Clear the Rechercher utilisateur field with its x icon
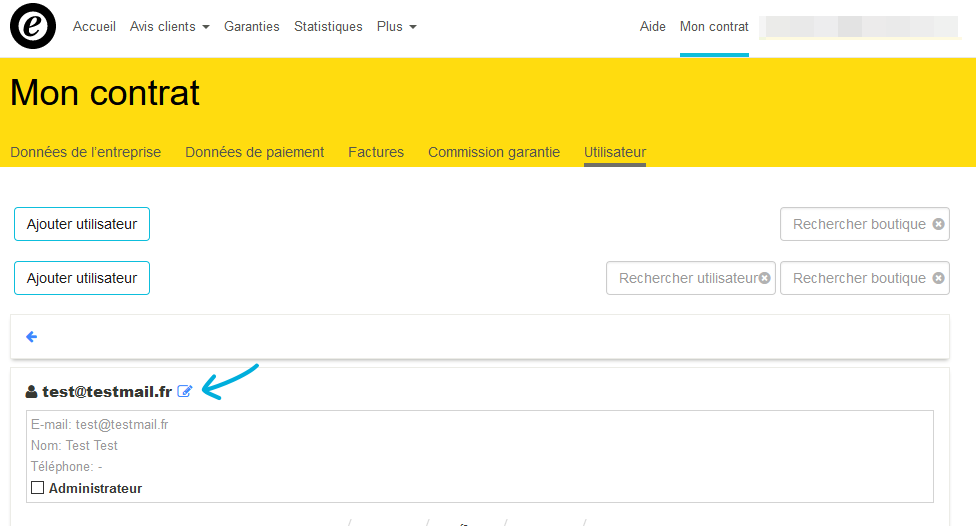Image resolution: width=976 pixels, height=526 pixels. point(764,278)
